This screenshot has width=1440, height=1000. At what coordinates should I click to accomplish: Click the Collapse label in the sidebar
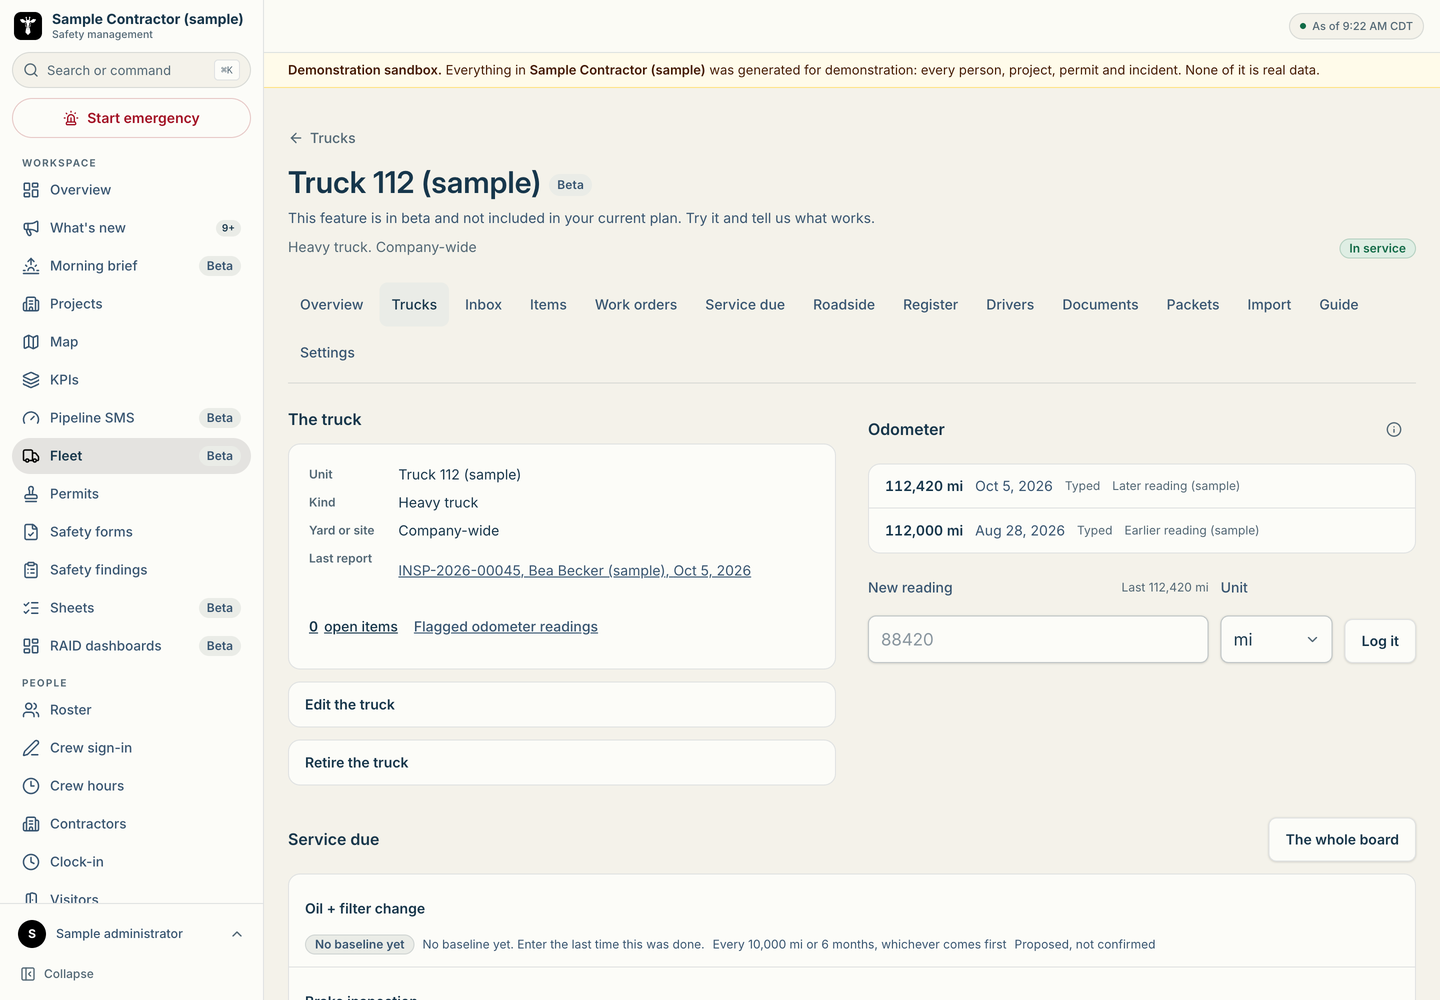tap(69, 974)
